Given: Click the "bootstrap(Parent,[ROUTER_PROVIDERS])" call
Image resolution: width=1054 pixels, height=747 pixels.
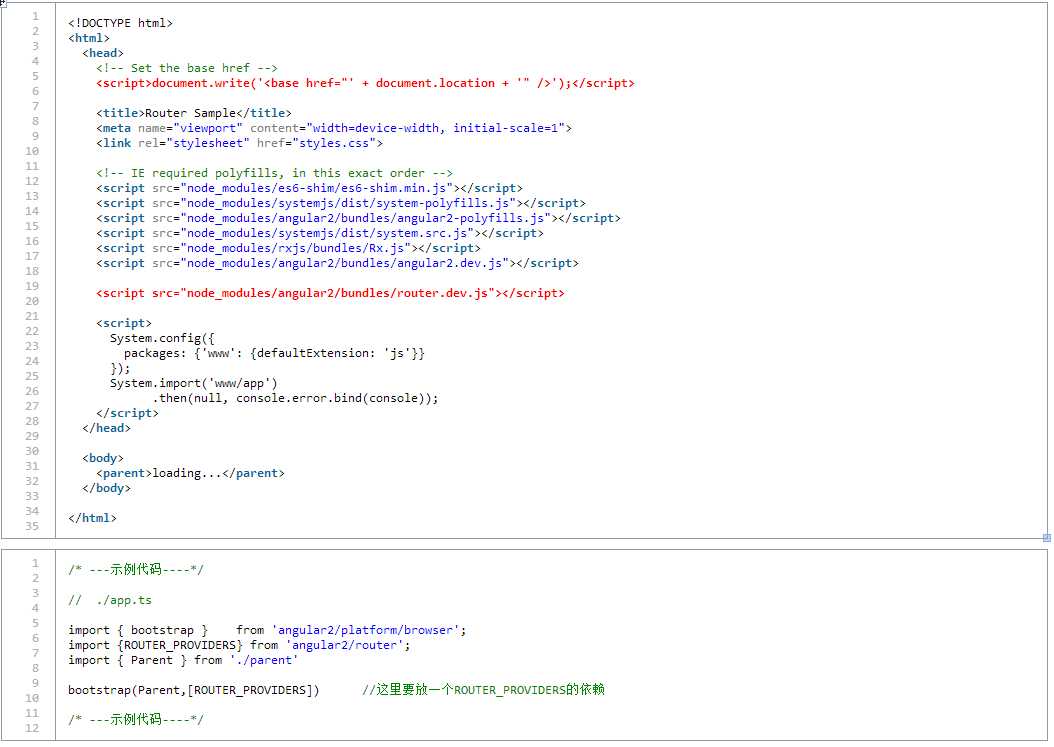Looking at the screenshot, I should pyautogui.click(x=194, y=691).
